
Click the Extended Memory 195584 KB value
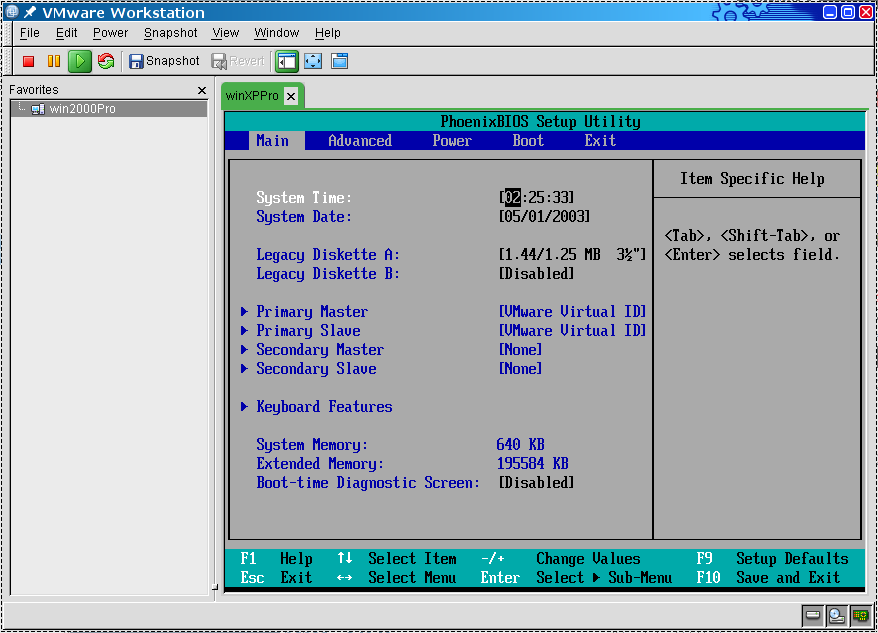pyautogui.click(x=533, y=464)
